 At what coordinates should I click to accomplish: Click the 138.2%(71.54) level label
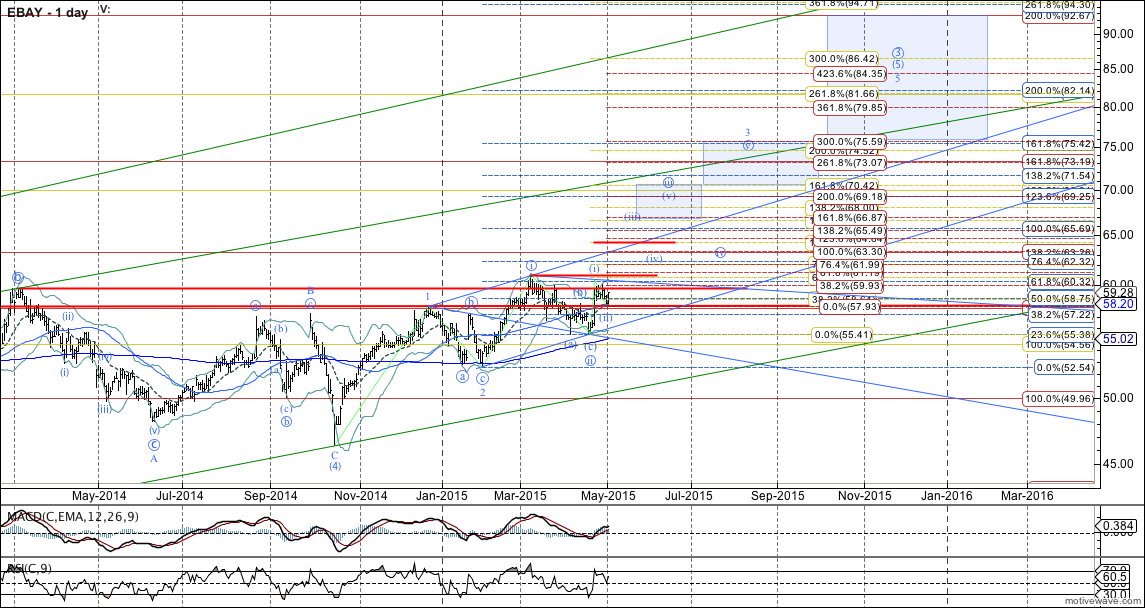coord(1058,176)
